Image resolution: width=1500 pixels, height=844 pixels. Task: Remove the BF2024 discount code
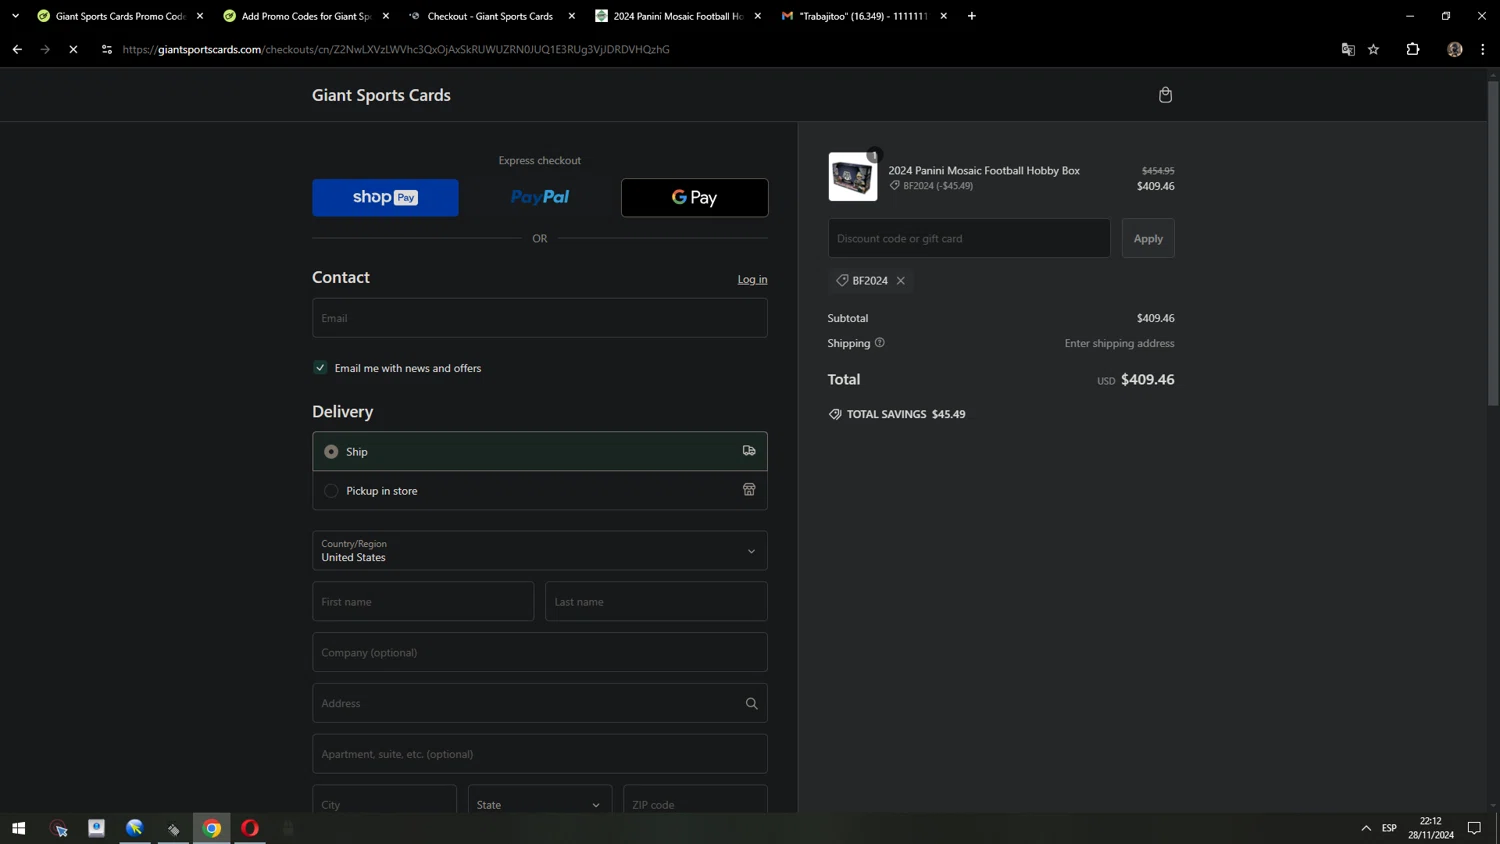coord(901,281)
